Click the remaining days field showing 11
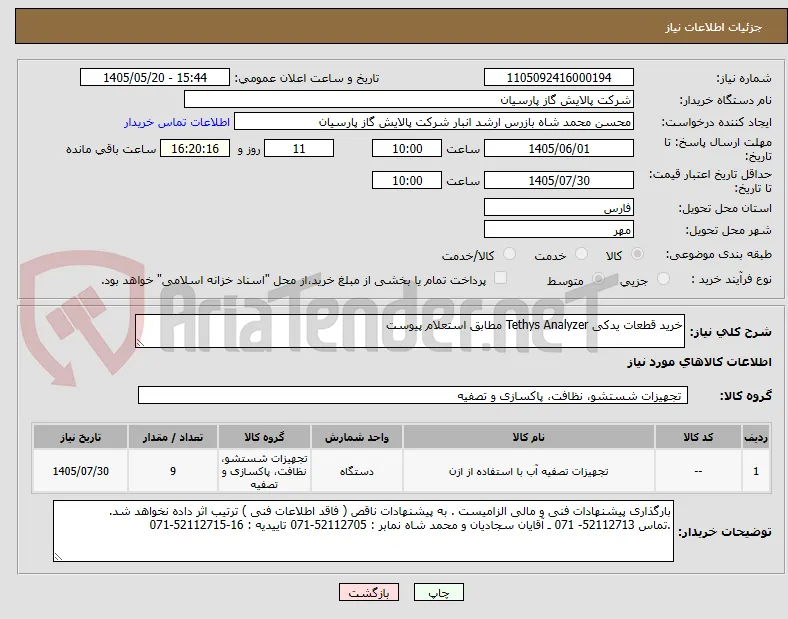 pyautogui.click(x=299, y=149)
